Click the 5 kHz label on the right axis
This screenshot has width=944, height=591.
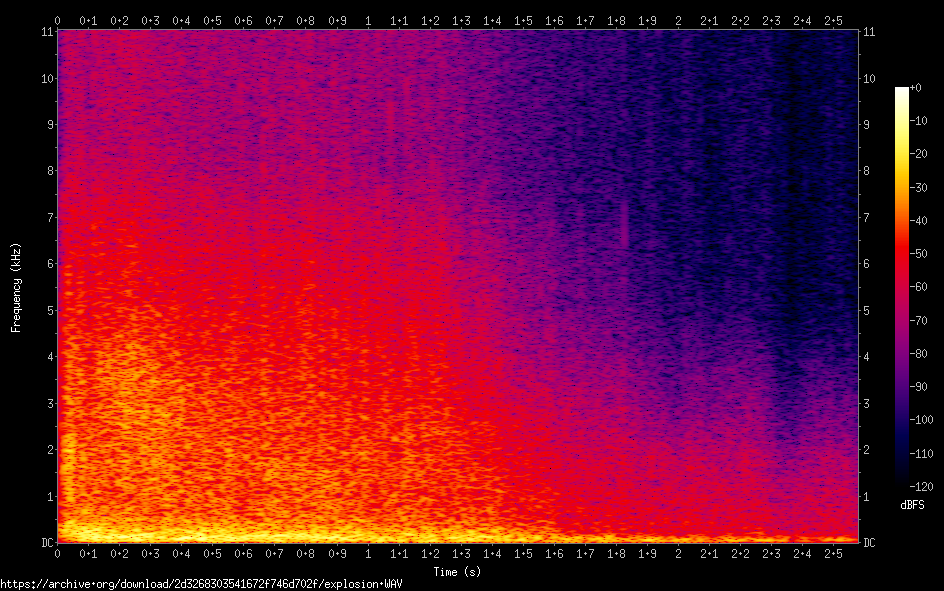[x=868, y=310]
